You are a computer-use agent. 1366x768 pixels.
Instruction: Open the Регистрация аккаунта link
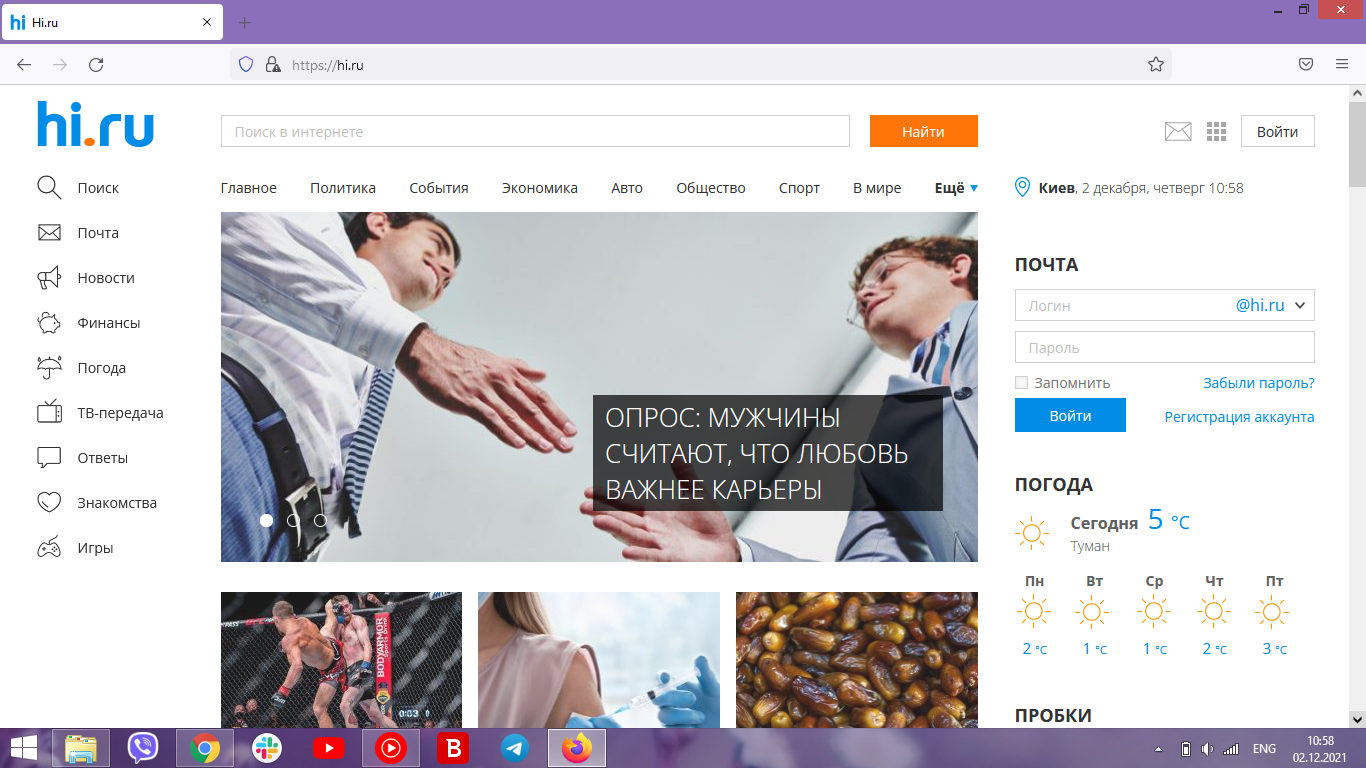1239,416
